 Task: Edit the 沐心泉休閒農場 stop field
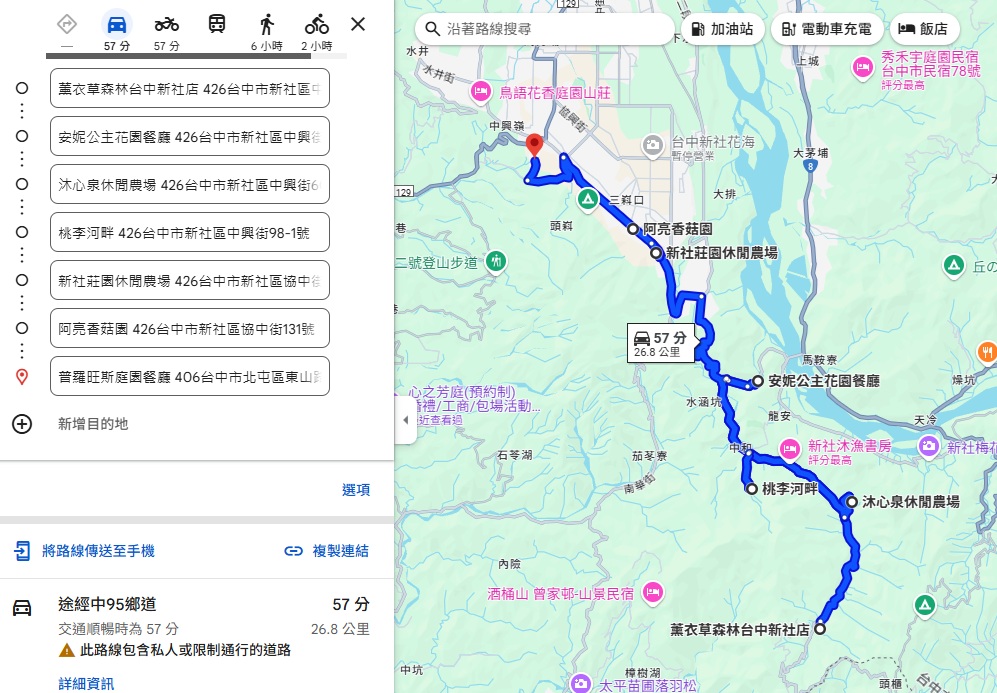click(x=189, y=184)
